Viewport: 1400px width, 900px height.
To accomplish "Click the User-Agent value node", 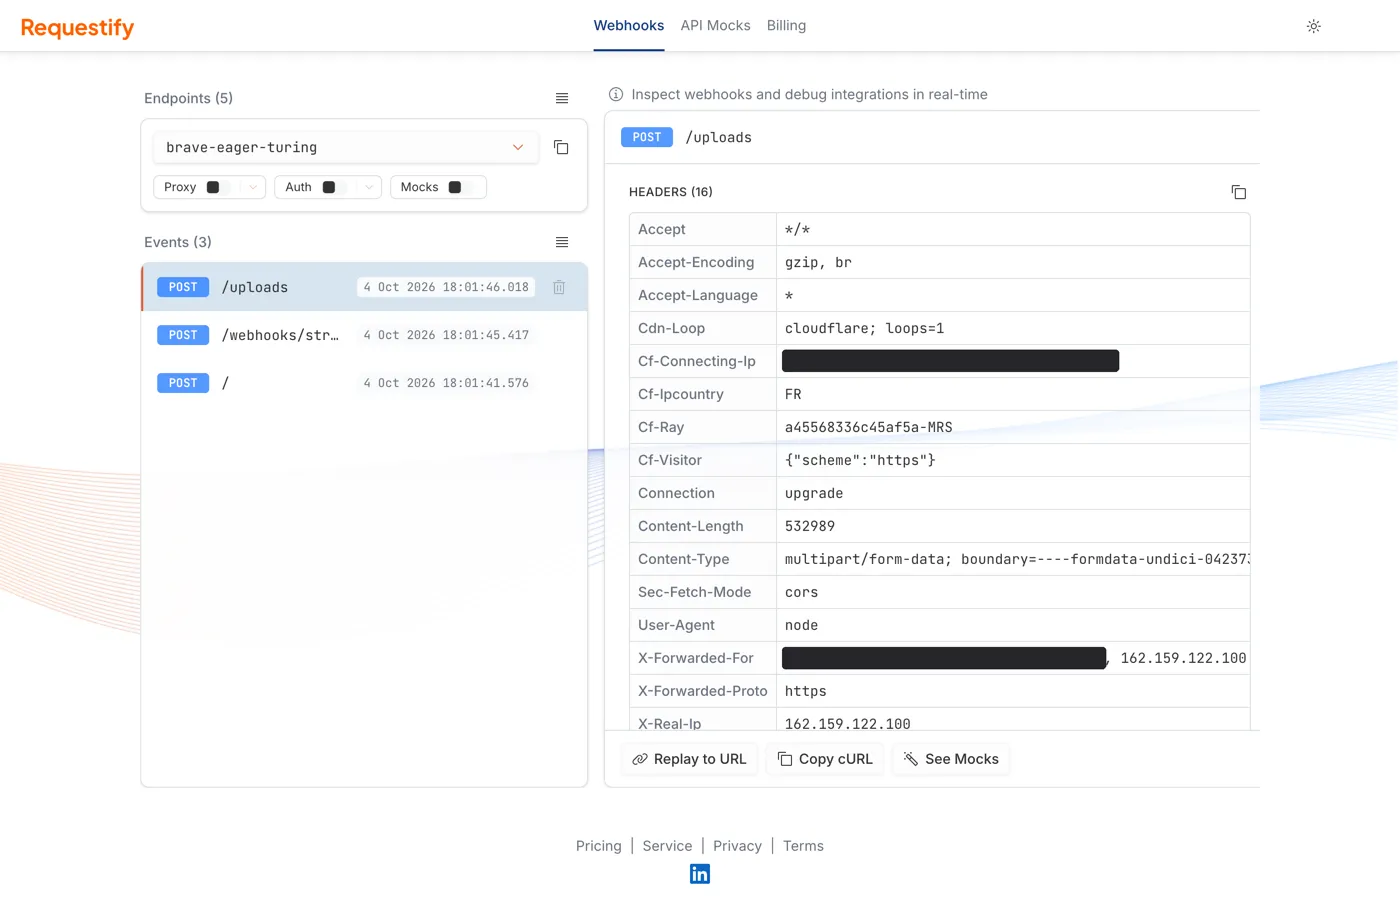I will coord(801,625).
